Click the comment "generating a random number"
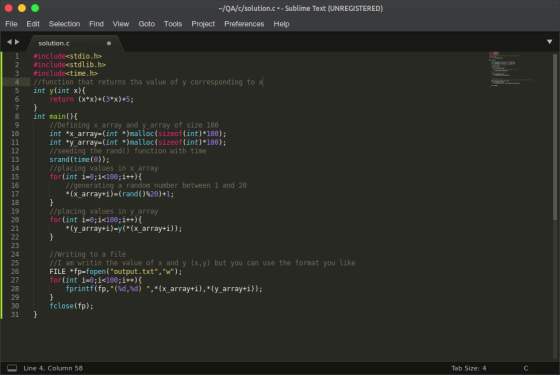Viewport: 560px width, 375px height. (x=156, y=185)
